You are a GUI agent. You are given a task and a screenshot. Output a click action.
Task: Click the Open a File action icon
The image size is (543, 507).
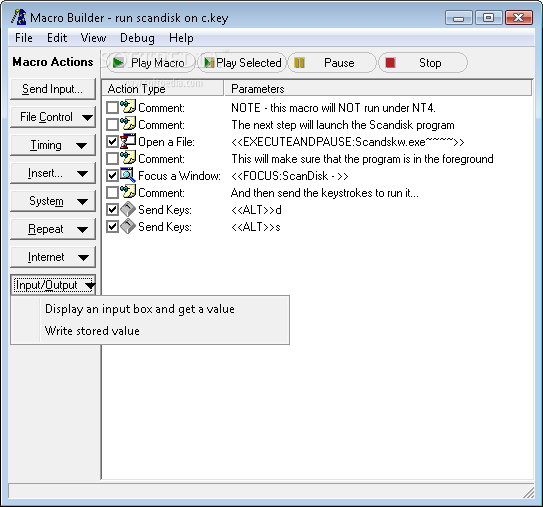point(128,141)
